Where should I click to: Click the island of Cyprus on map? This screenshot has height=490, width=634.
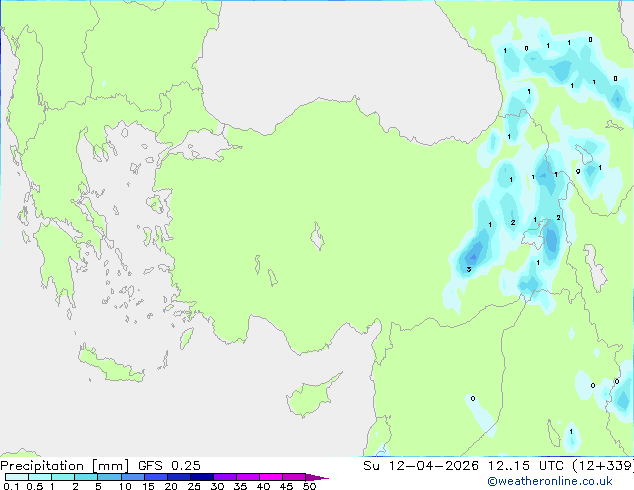pyautogui.click(x=311, y=396)
